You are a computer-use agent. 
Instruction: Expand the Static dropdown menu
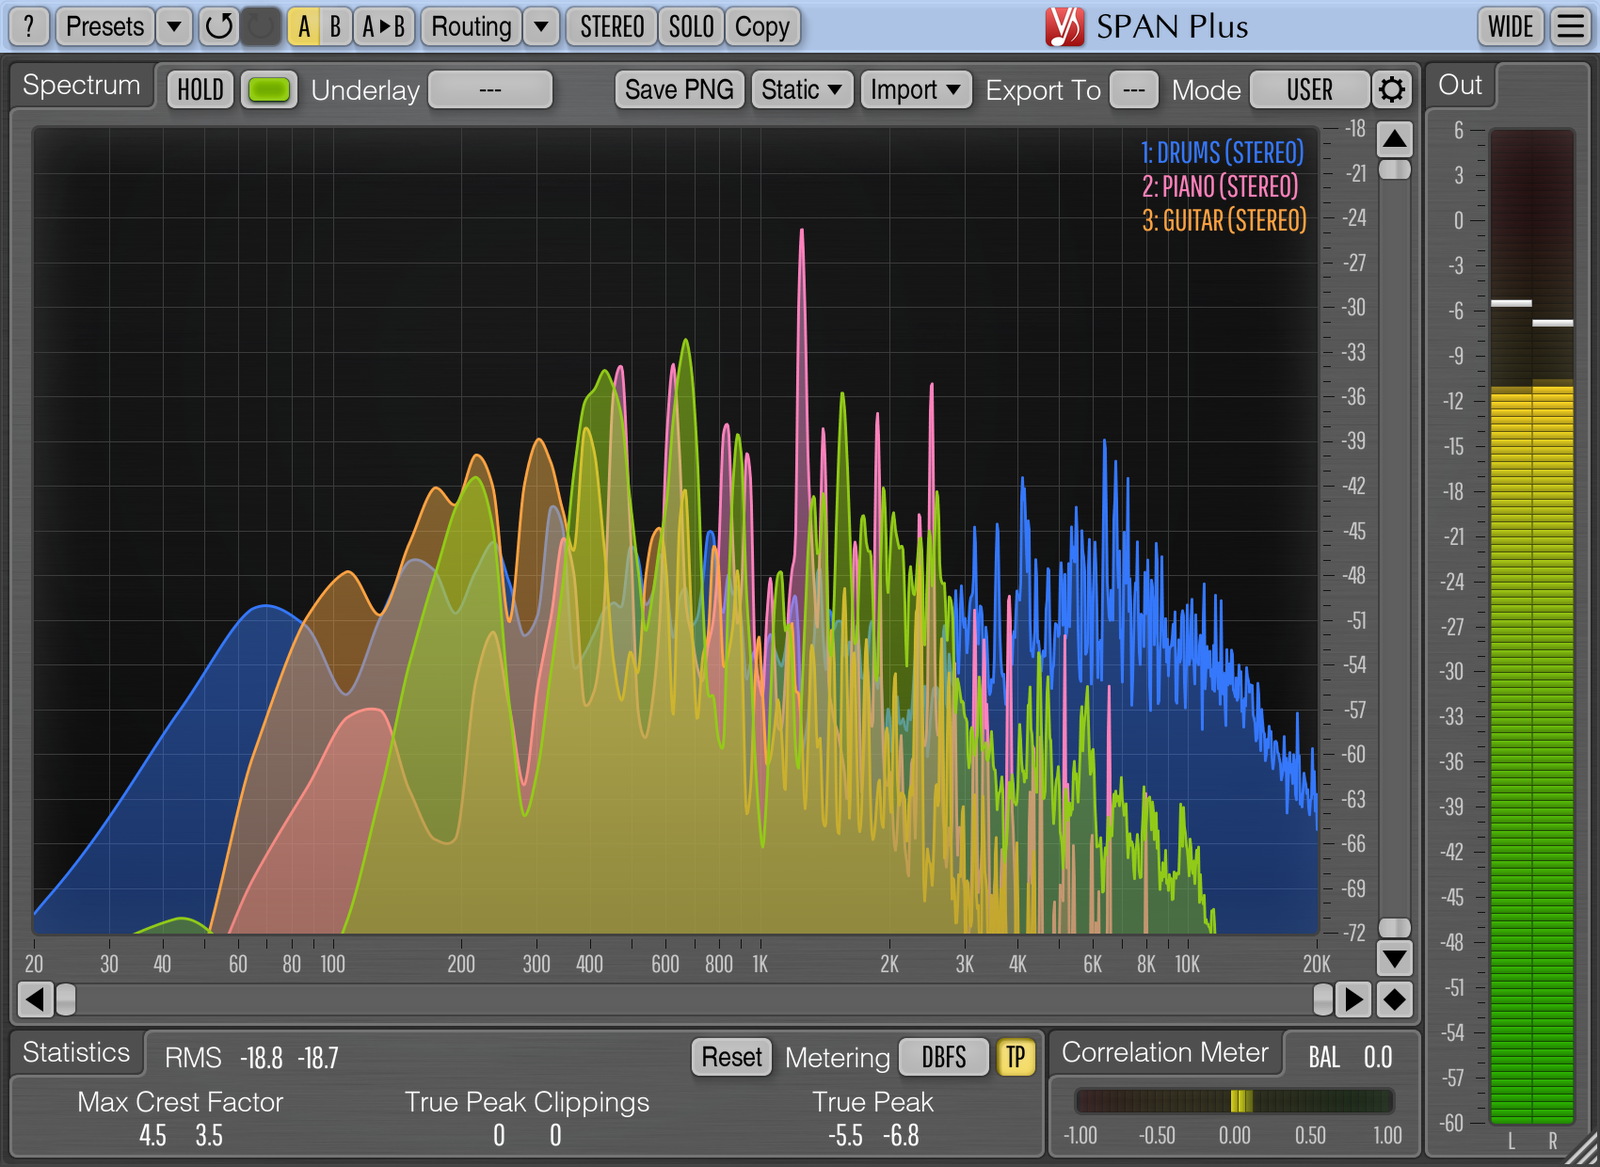(801, 90)
